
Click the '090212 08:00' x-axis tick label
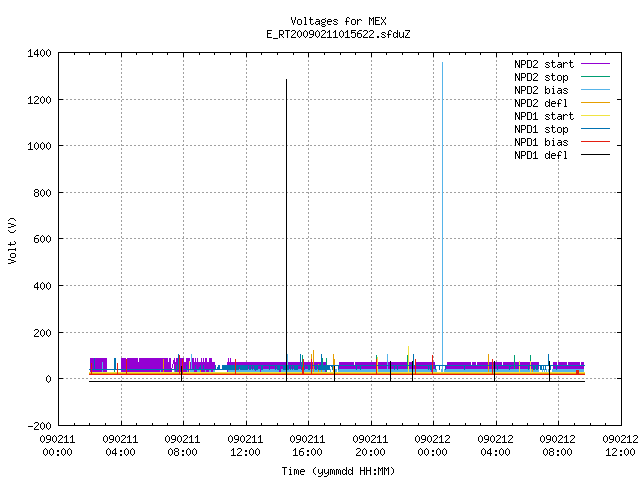pos(557,446)
